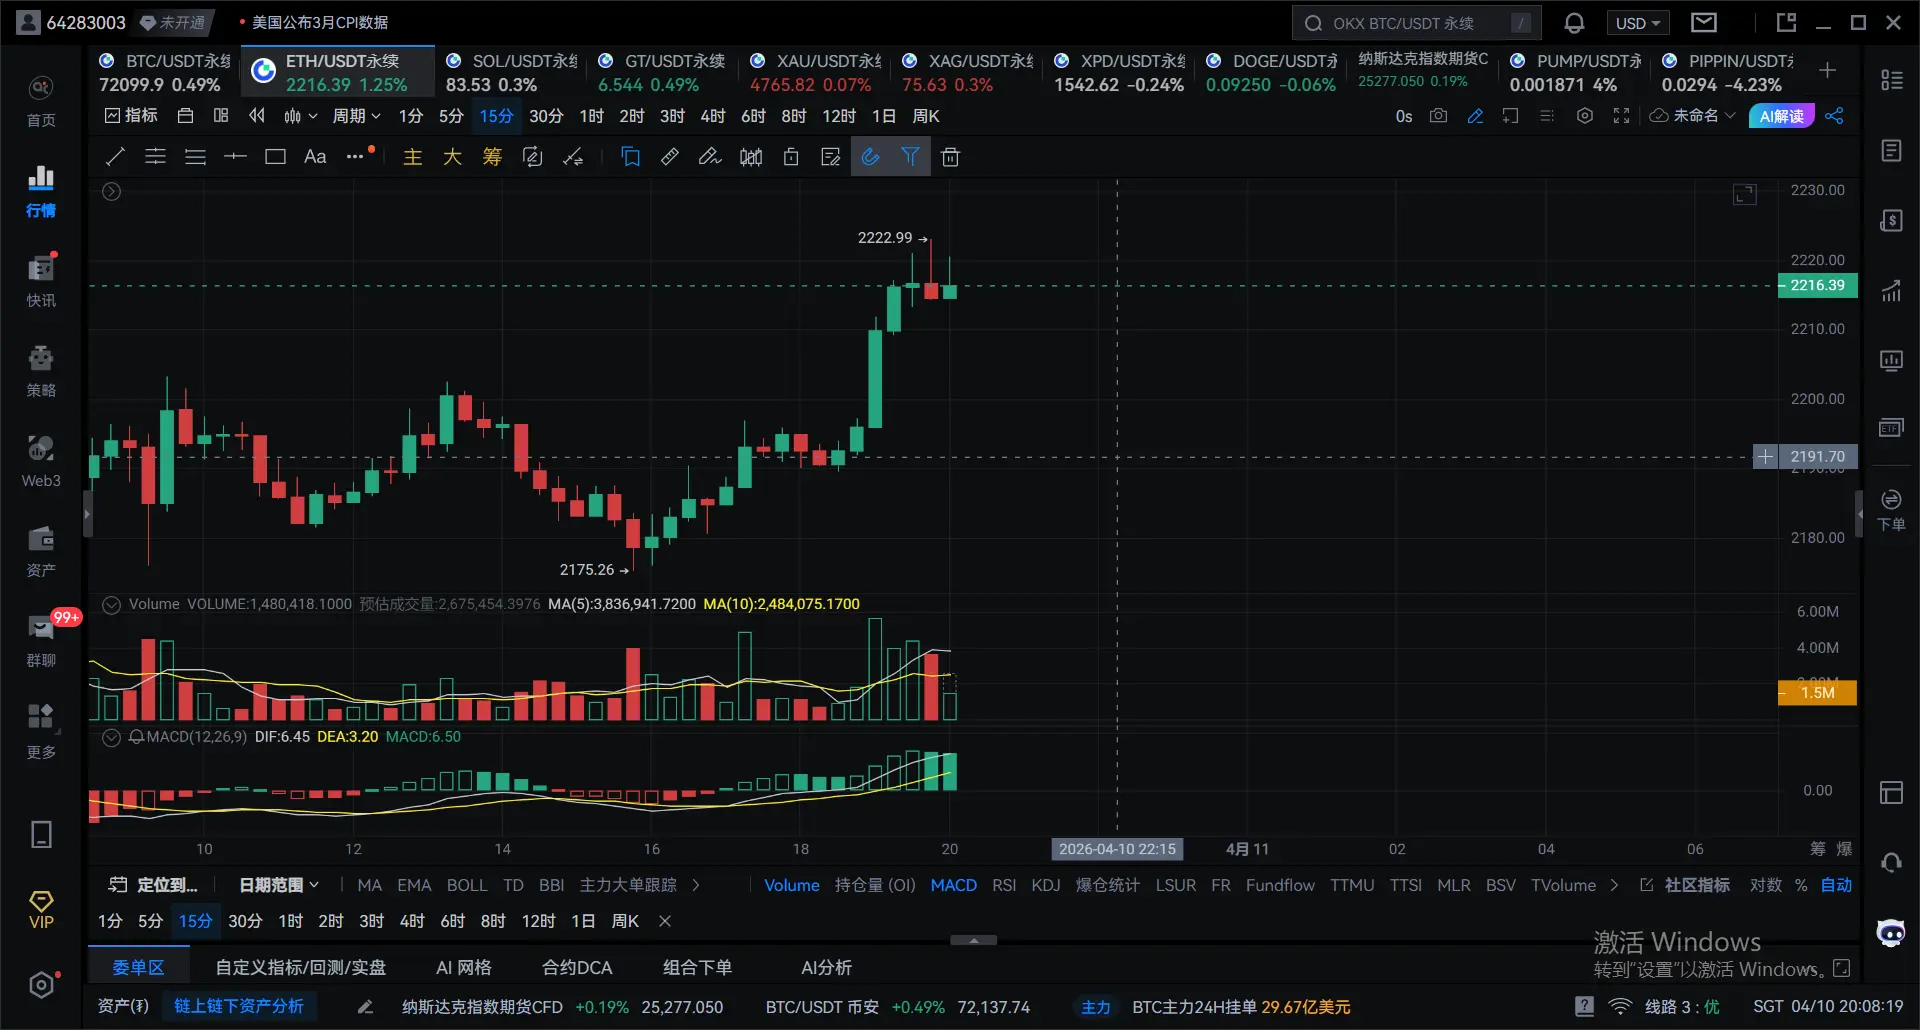Click the 美国公布3月CPI数据 news headline
The image size is (1920, 1030).
point(320,22)
